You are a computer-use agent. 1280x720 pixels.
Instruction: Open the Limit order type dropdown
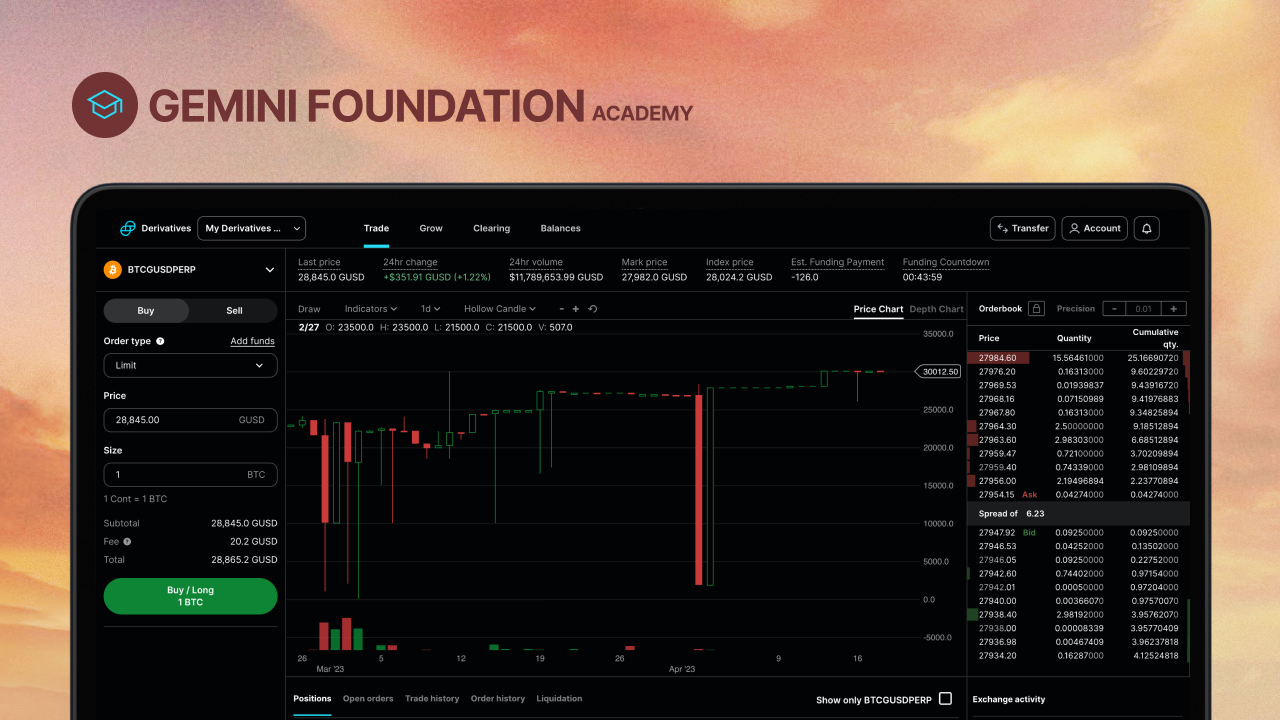click(x=190, y=365)
